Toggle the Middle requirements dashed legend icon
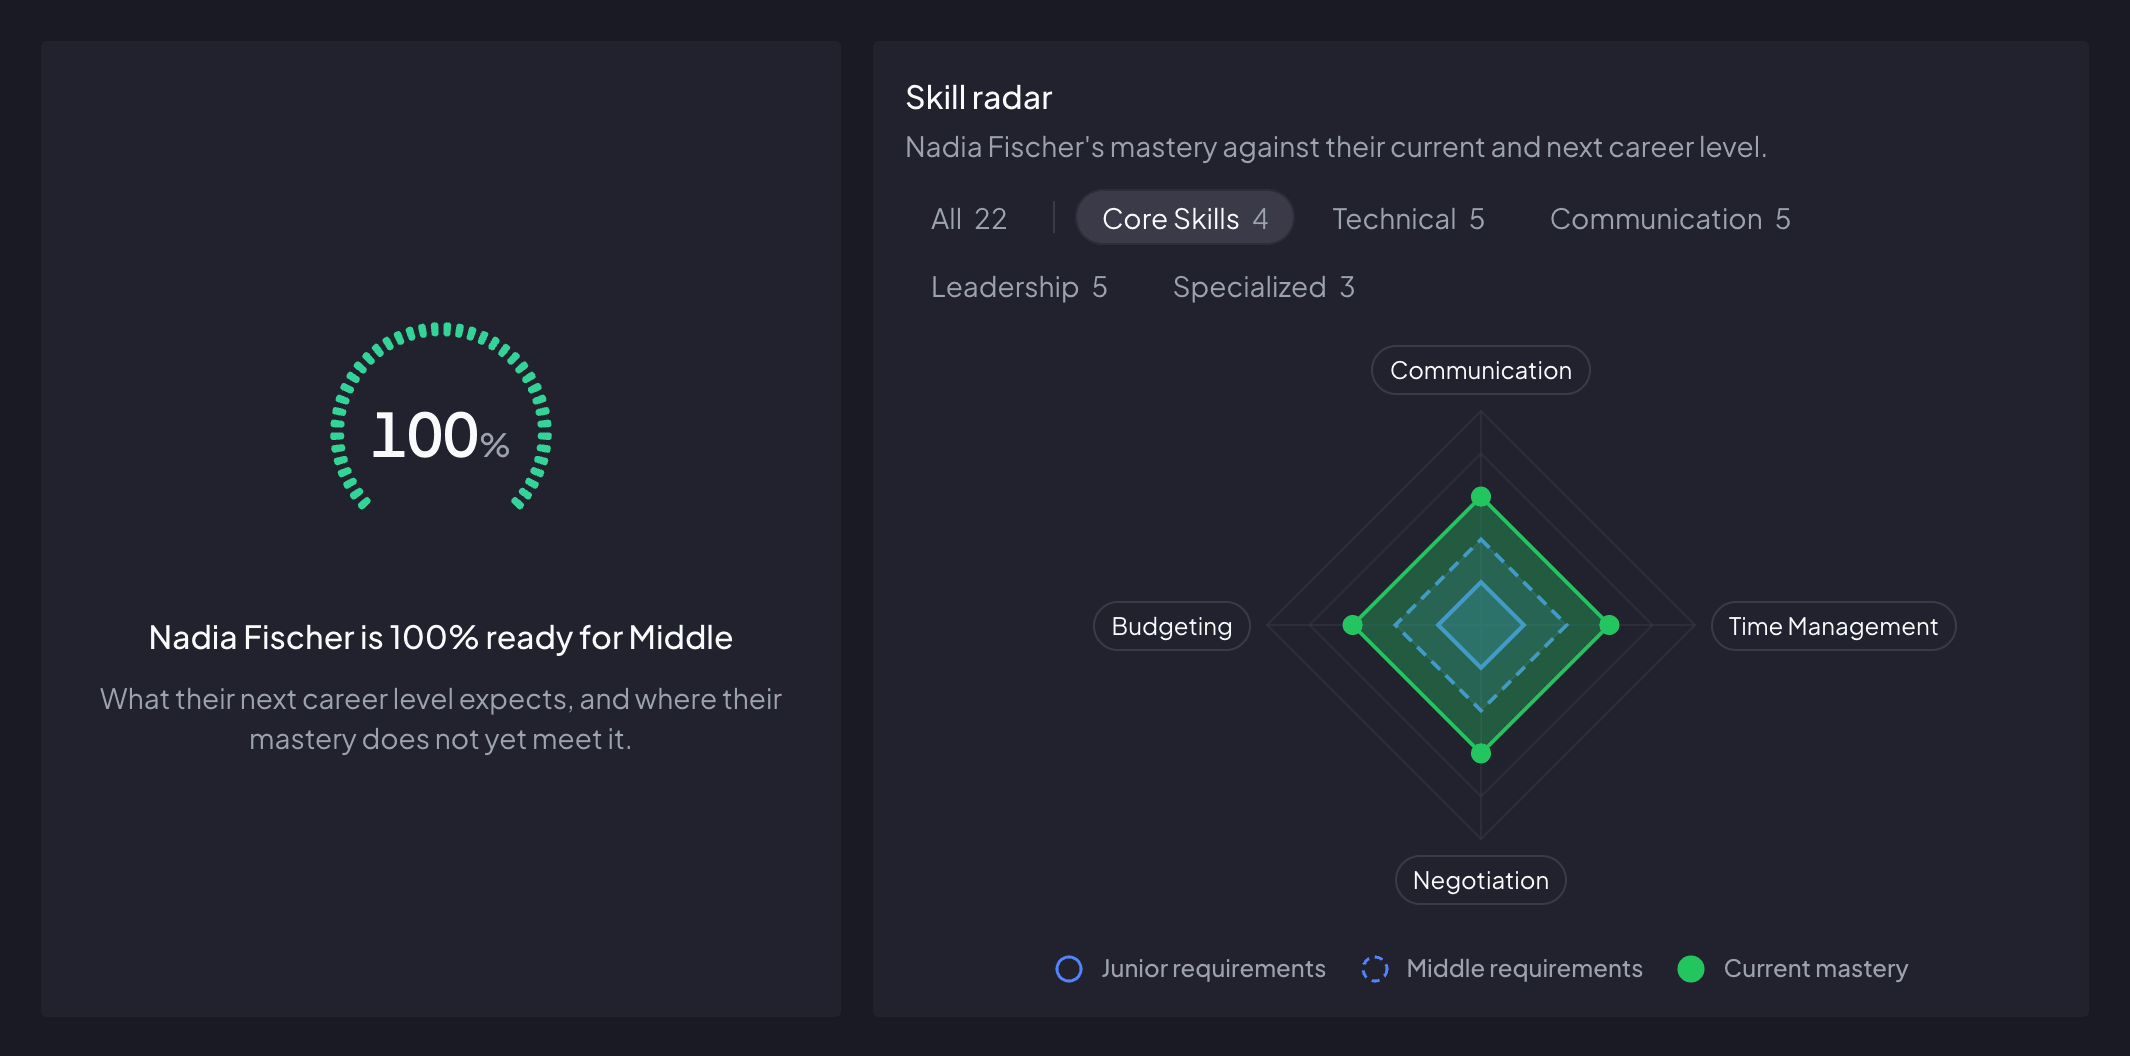 [1375, 968]
